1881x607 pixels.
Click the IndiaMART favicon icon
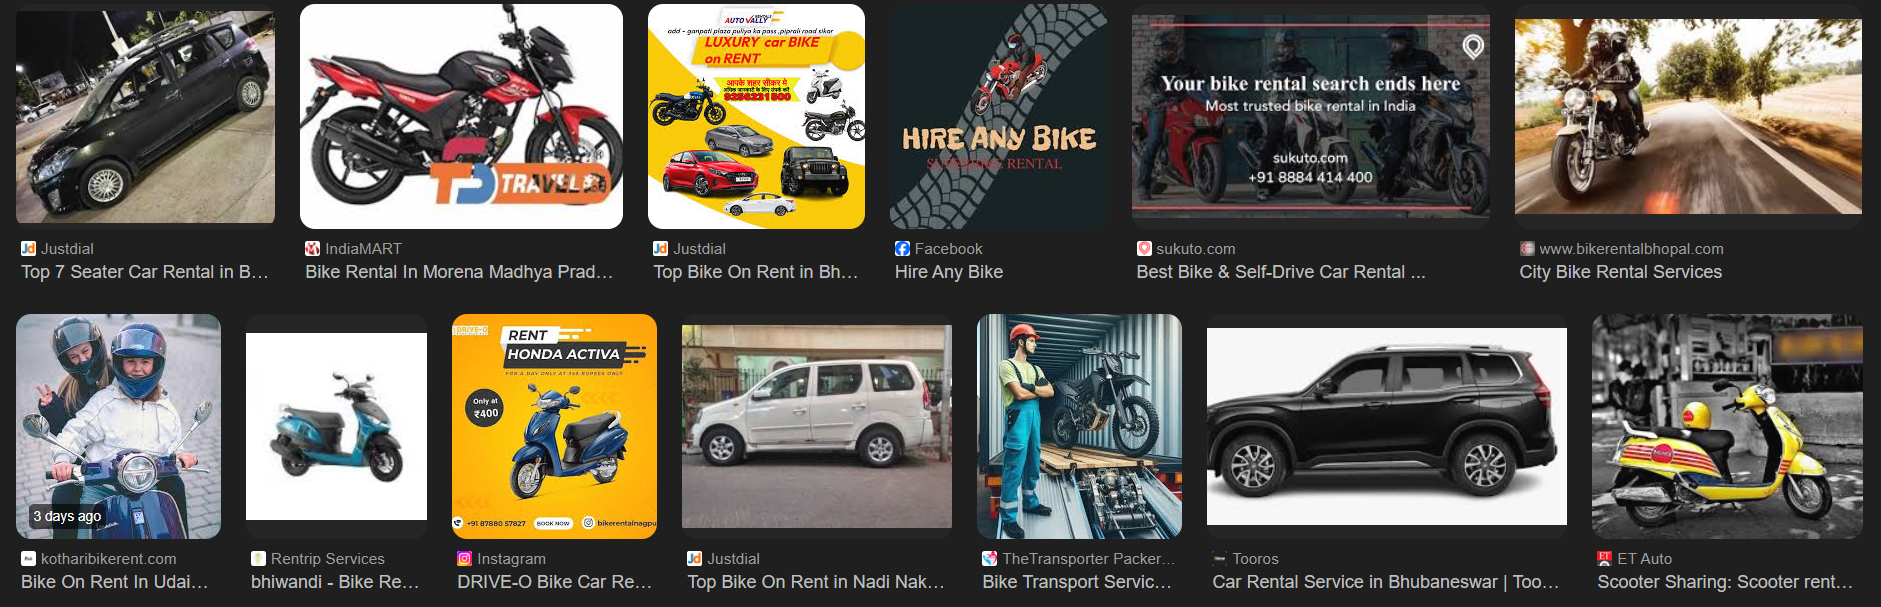coord(313,249)
